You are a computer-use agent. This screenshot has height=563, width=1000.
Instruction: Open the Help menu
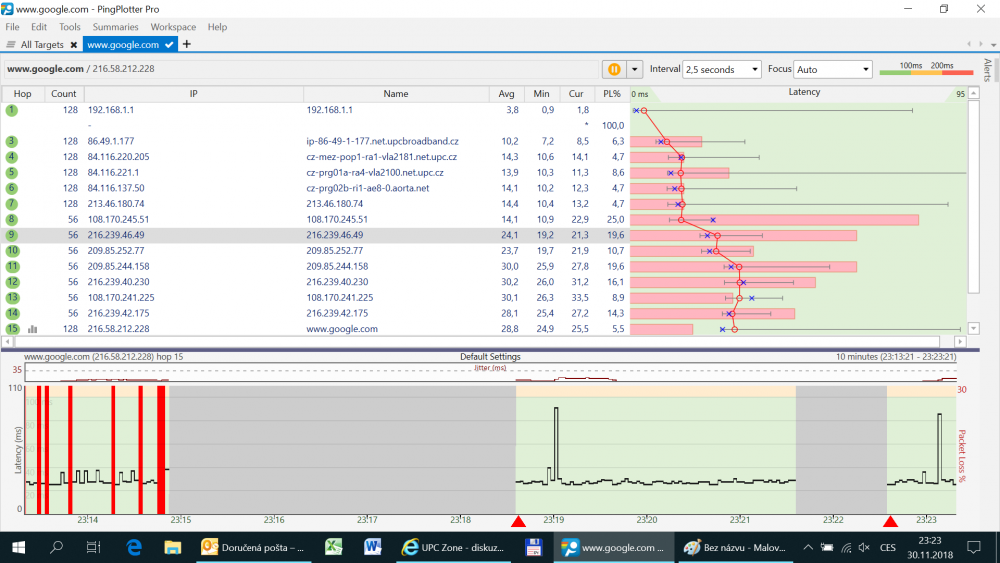tap(217, 27)
